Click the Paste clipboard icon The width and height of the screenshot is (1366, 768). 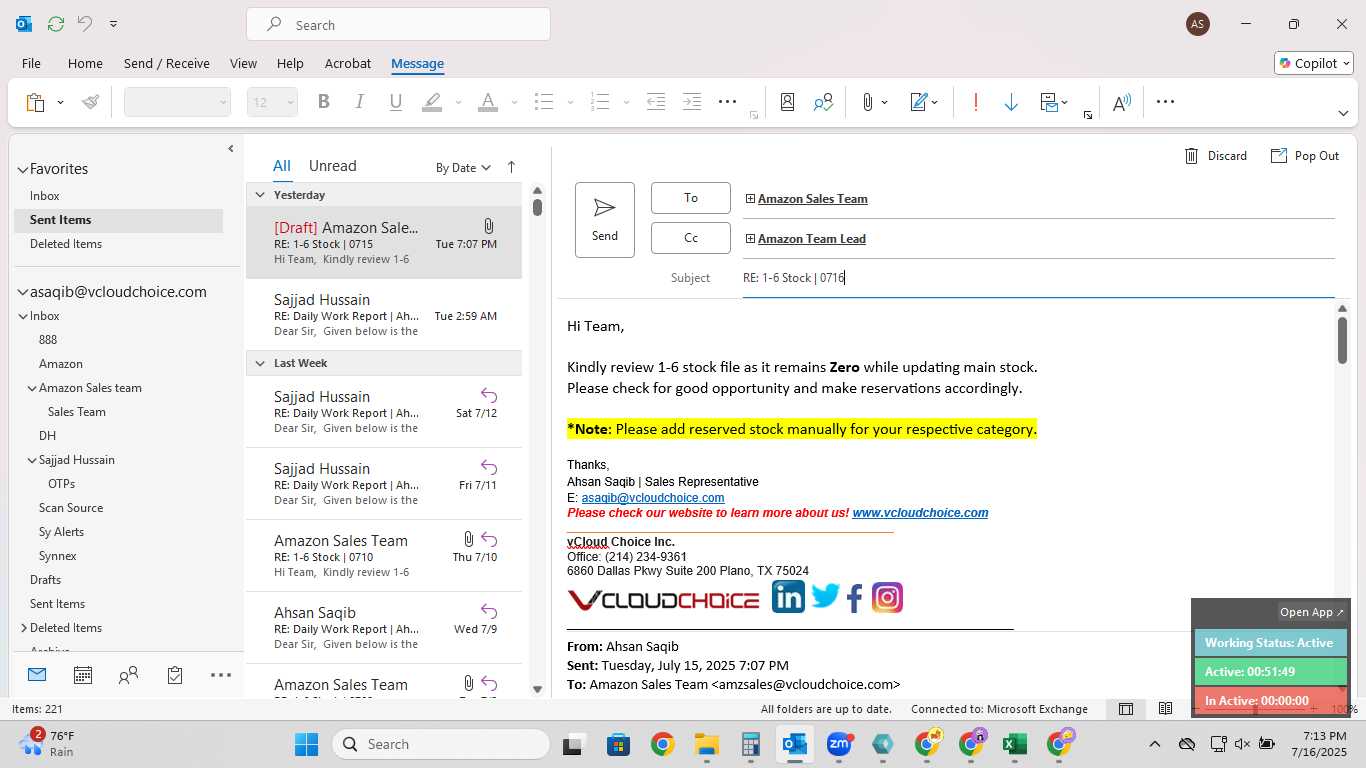click(35, 102)
